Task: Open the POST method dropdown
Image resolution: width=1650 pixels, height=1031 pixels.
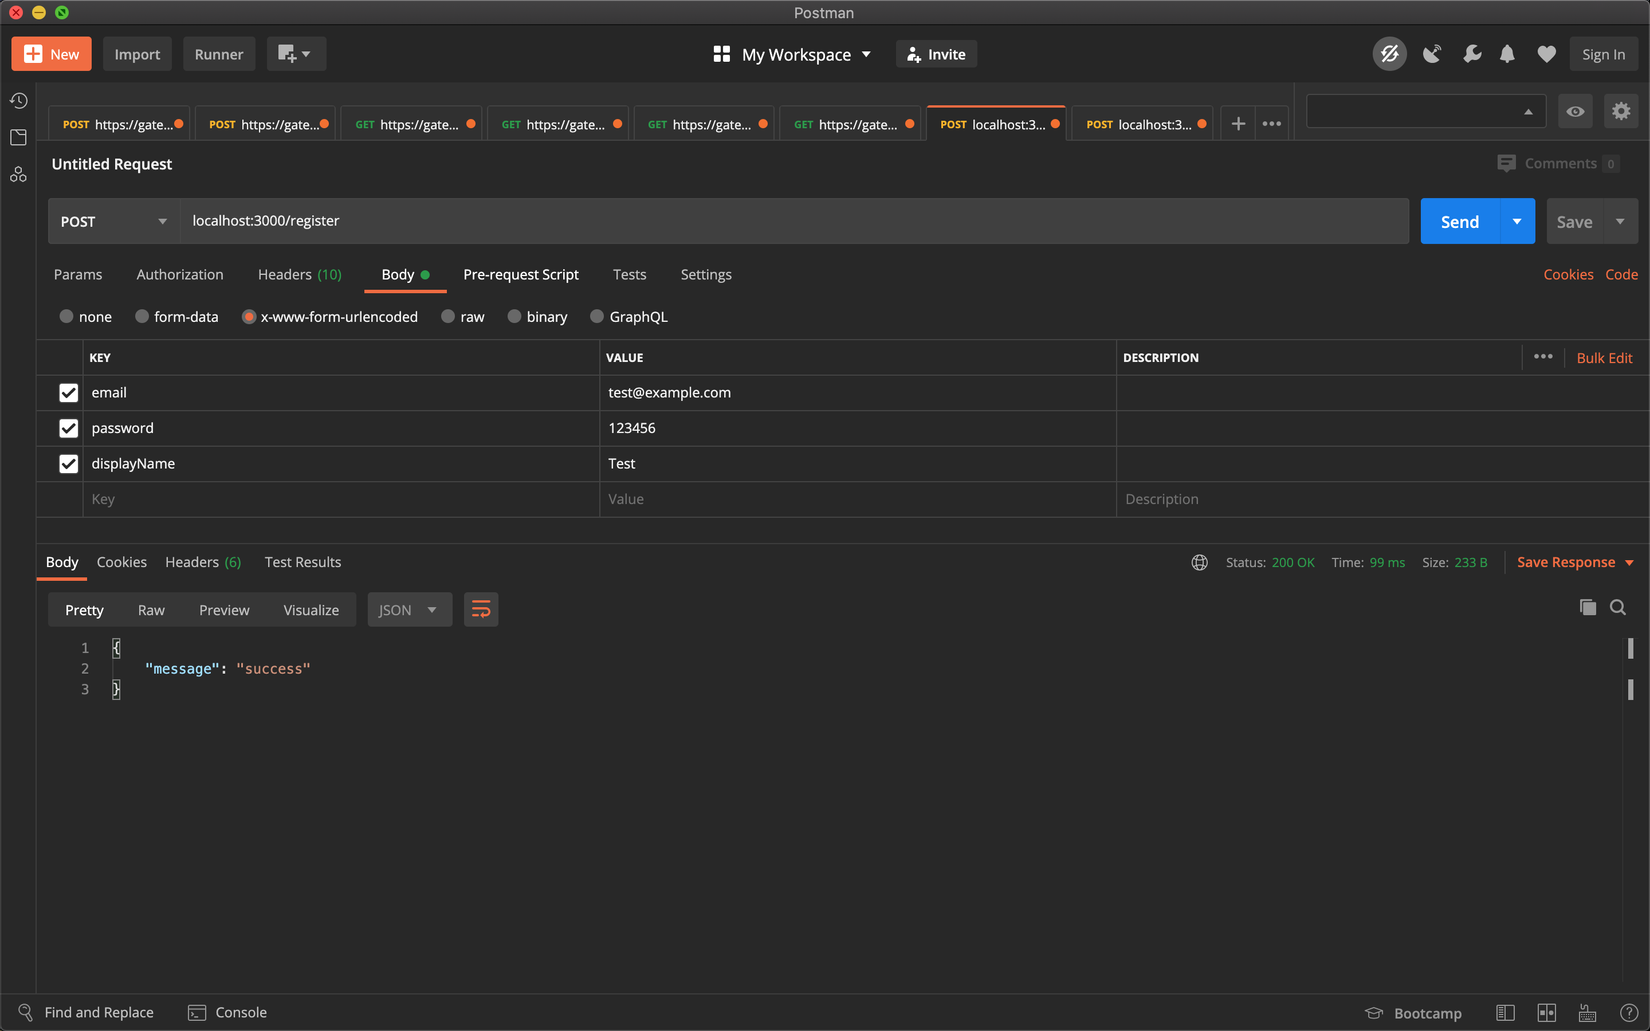Action: click(x=113, y=221)
